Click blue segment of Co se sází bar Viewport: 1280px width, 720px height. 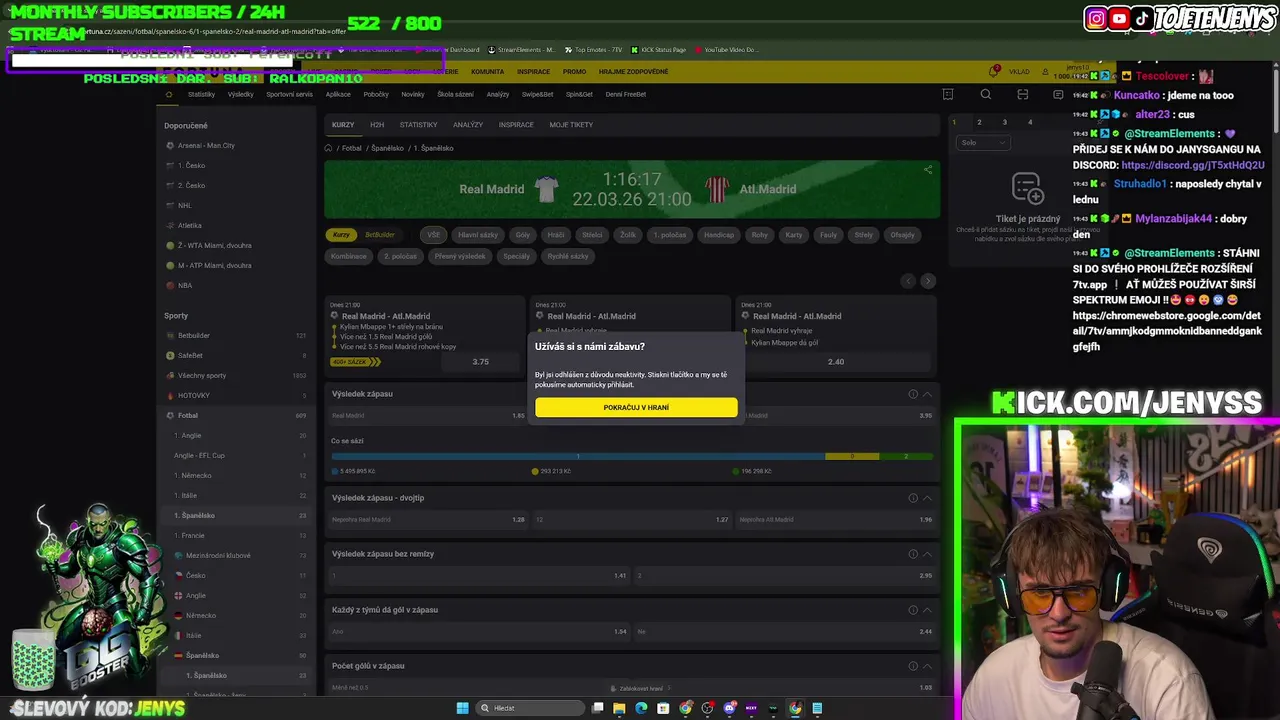pyautogui.click(x=577, y=456)
